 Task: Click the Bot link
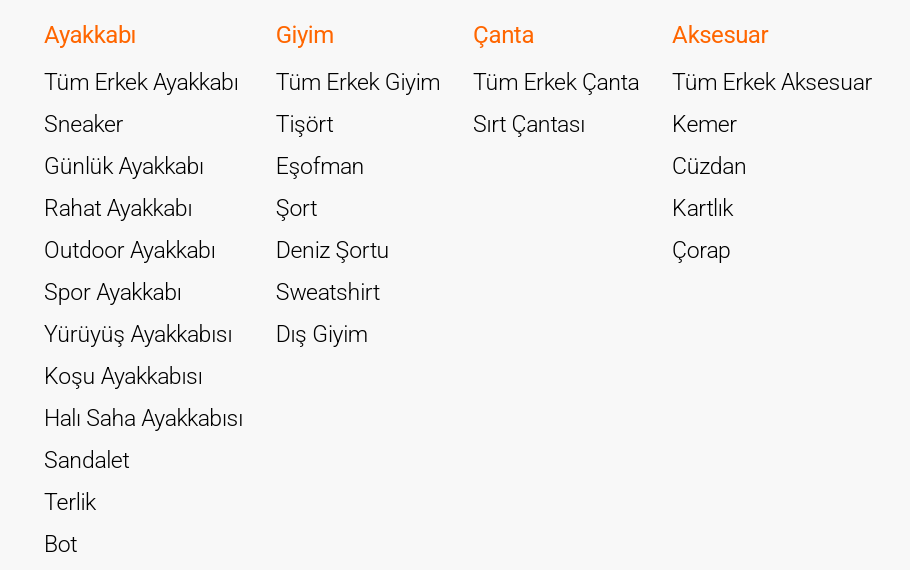60,544
